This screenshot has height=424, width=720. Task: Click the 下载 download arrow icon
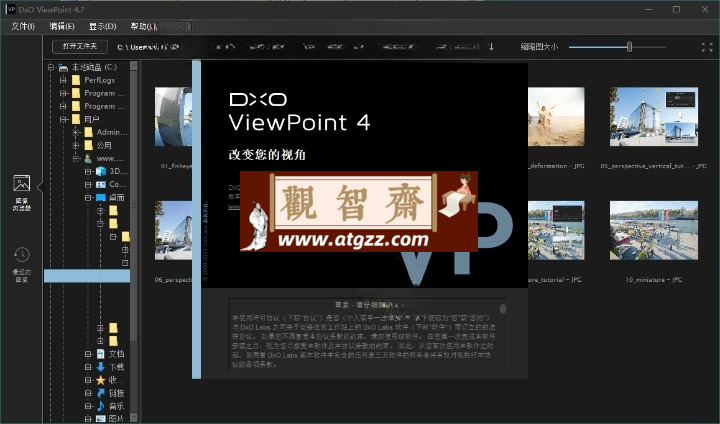[x=101, y=367]
